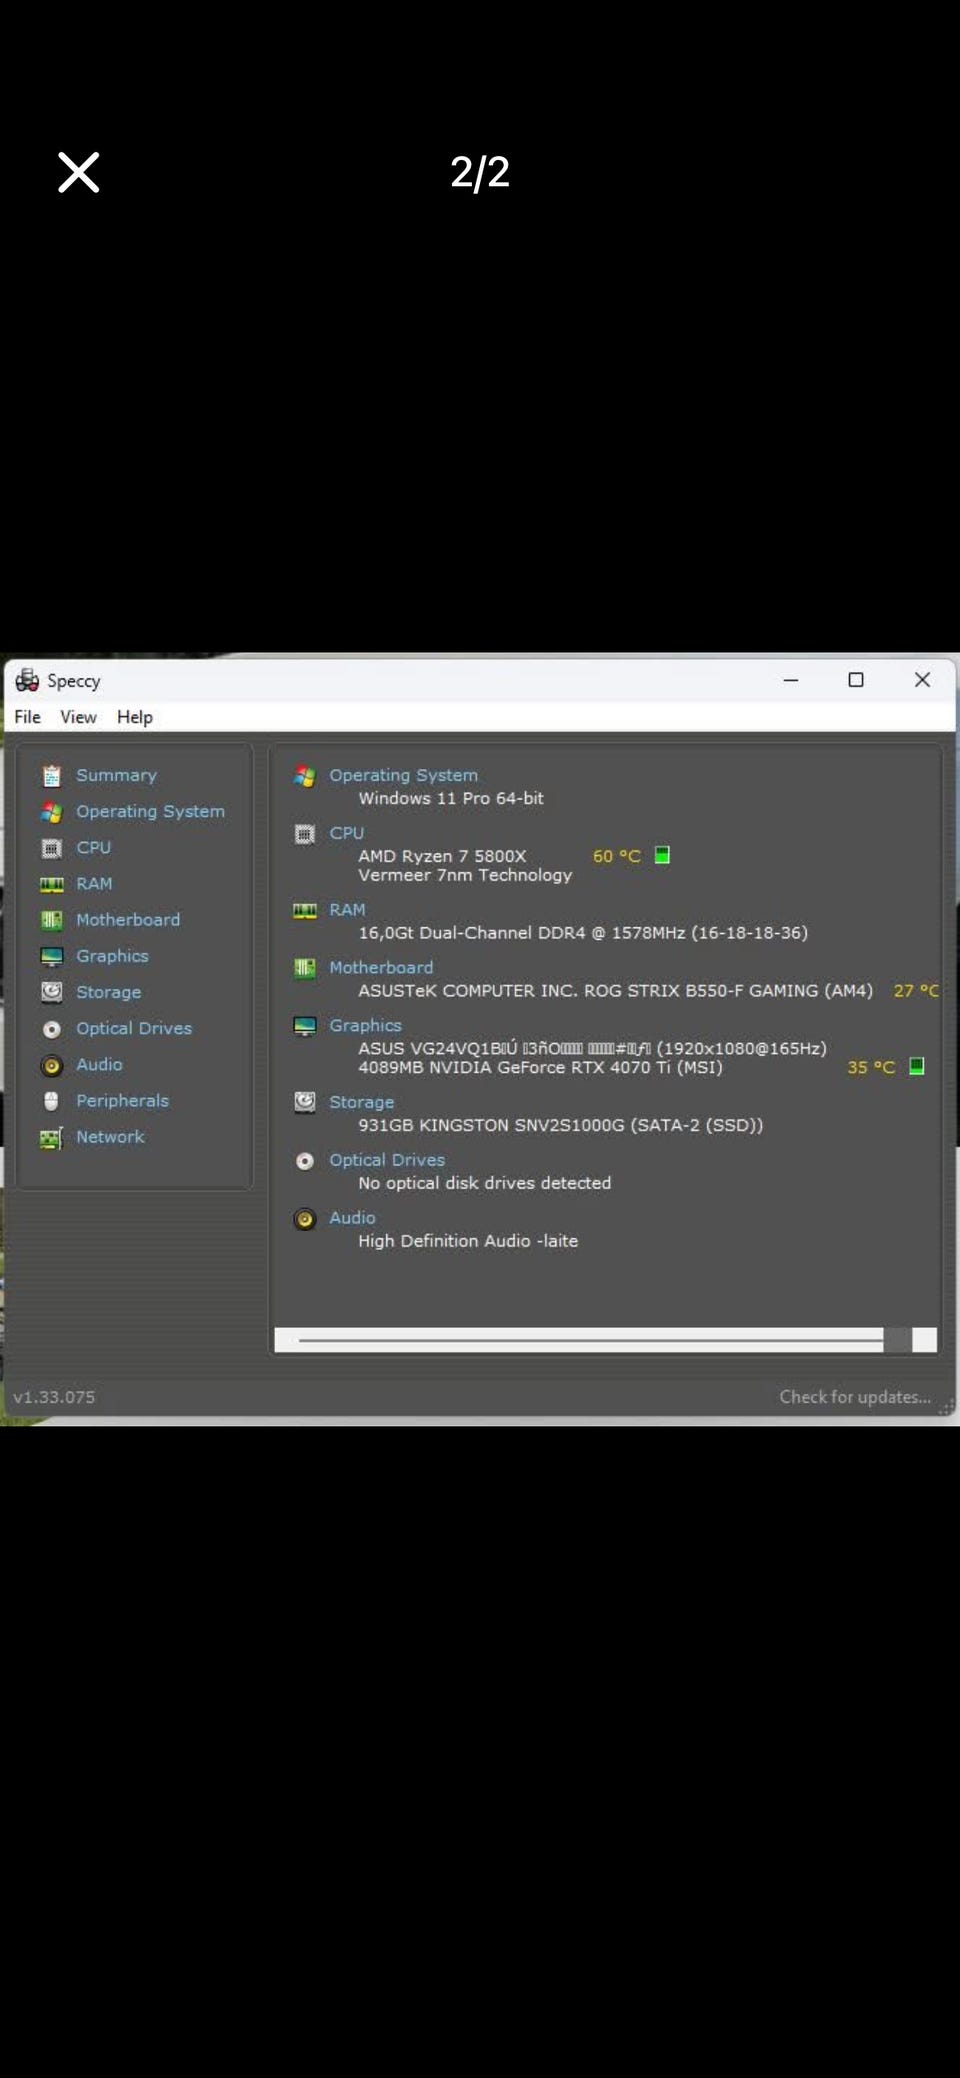Click the Operating System flag icon in the sidebar
Image resolution: width=960 pixels, height=2078 pixels.
(x=52, y=812)
